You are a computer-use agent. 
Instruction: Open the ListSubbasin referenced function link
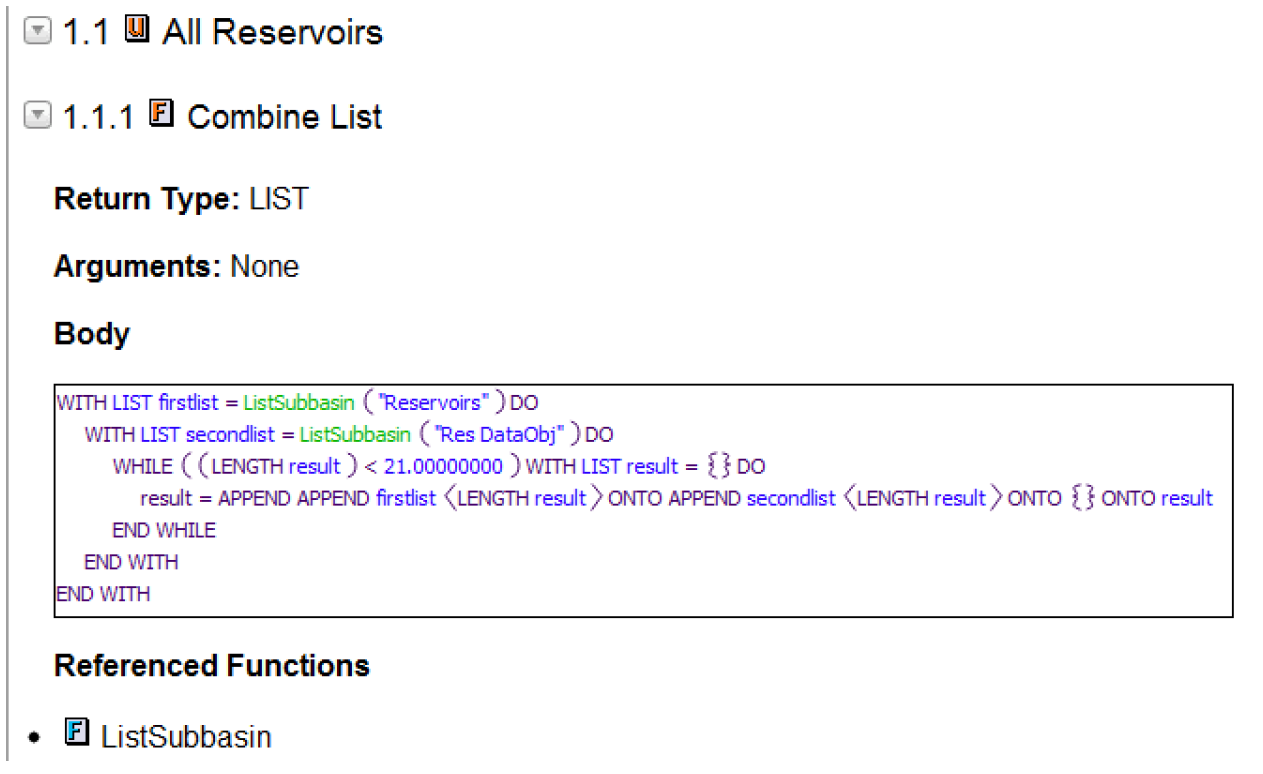pos(186,737)
